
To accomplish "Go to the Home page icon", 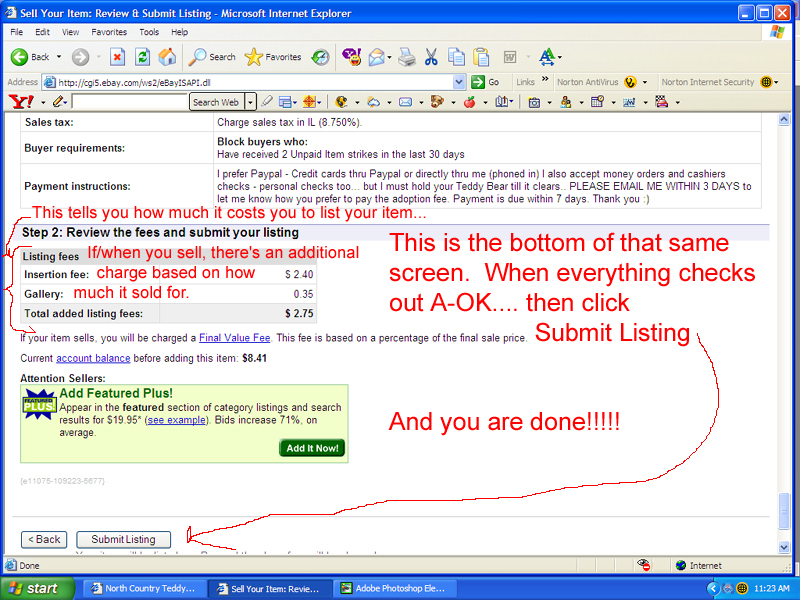I will point(167,57).
